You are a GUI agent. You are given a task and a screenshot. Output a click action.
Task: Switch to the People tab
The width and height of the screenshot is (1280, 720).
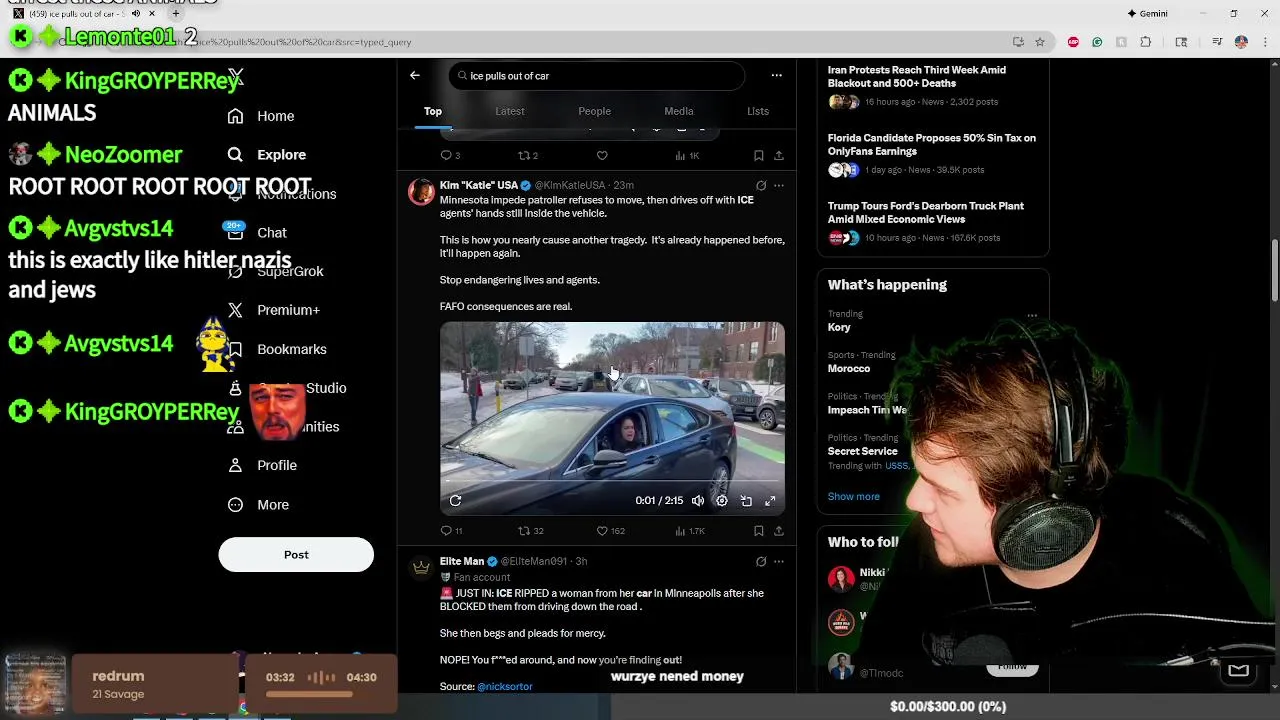(x=594, y=111)
